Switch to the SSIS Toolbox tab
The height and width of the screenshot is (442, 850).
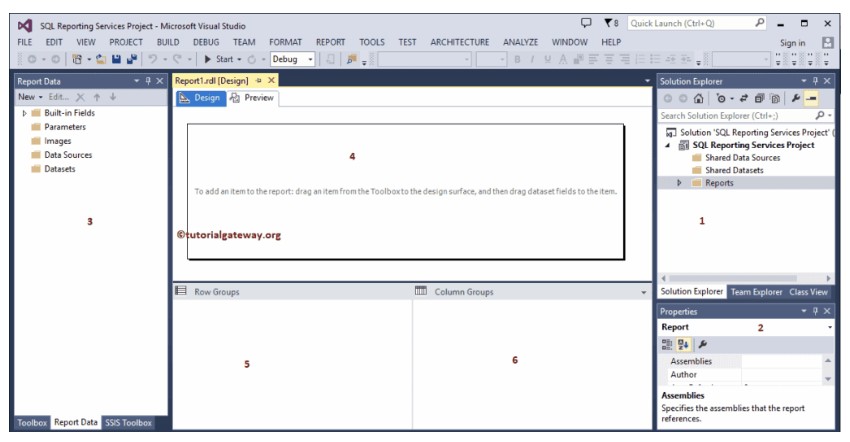pyautogui.click(x=128, y=422)
